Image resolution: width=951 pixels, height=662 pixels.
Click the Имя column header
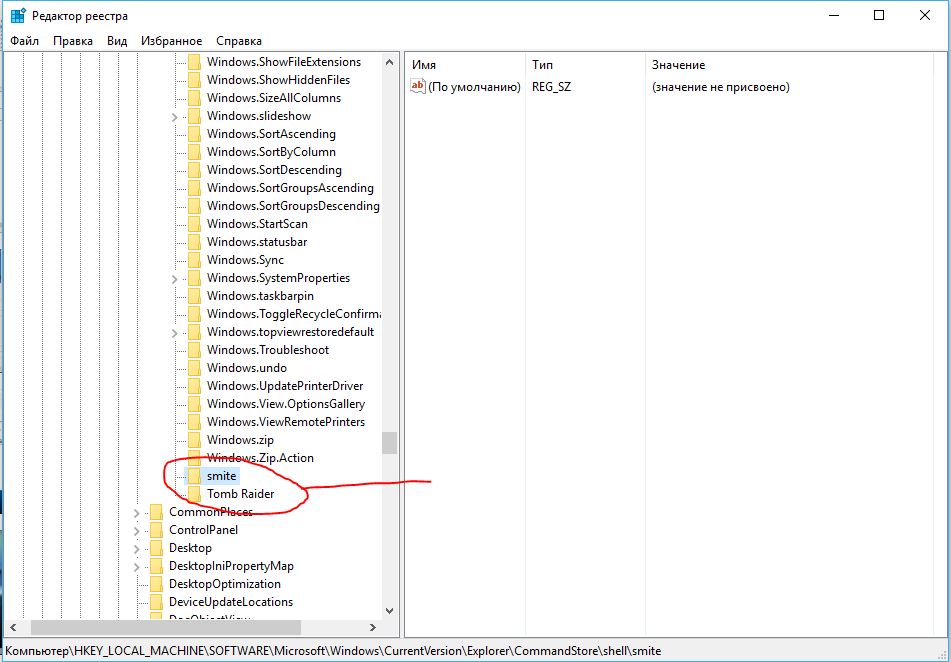(x=424, y=65)
